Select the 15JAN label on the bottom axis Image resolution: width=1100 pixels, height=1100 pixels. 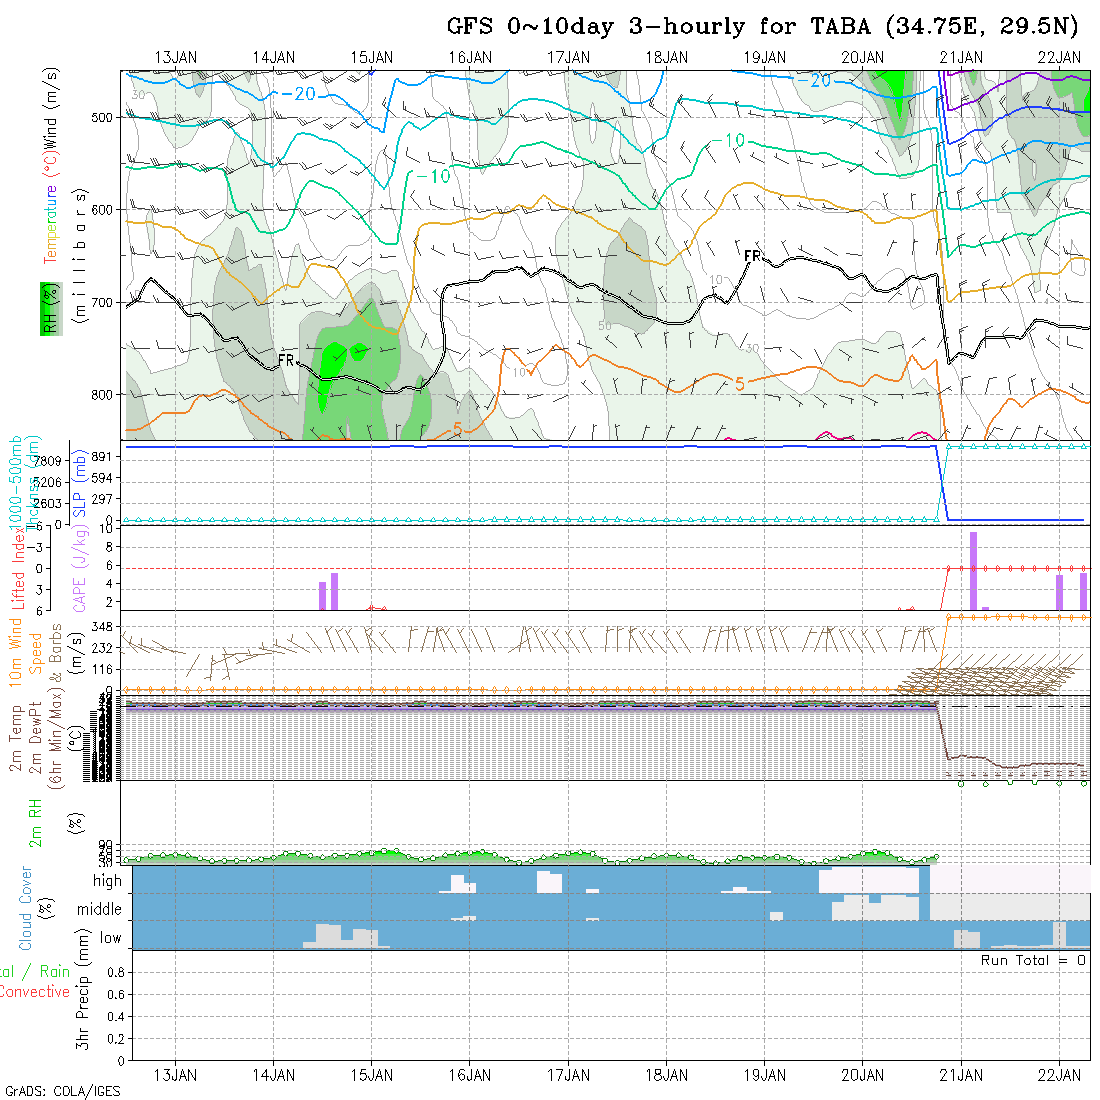(372, 1075)
